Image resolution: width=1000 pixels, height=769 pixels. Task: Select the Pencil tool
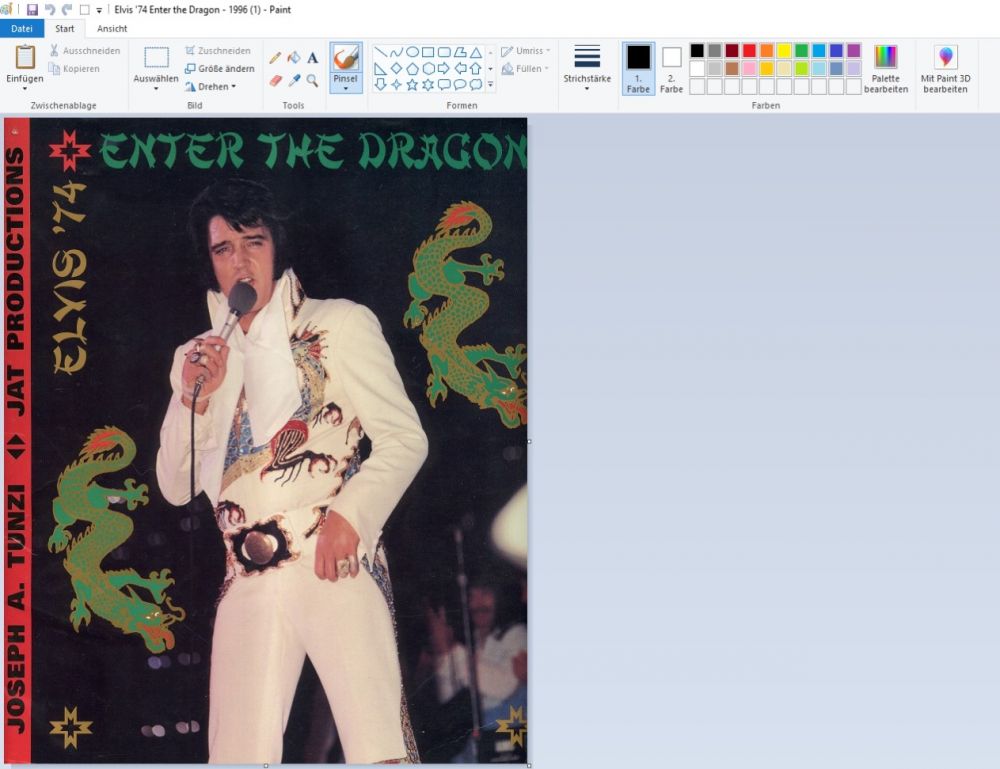point(275,58)
